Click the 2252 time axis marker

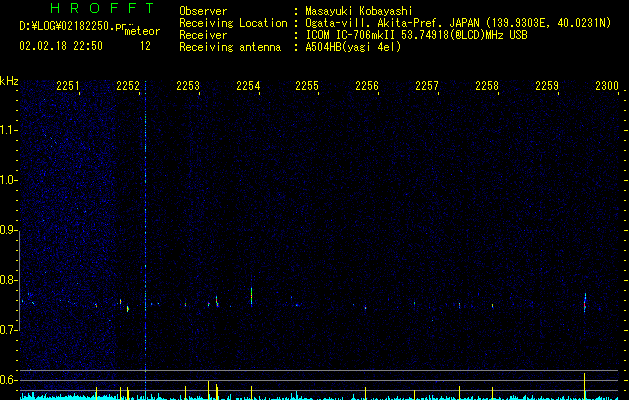pos(128,85)
